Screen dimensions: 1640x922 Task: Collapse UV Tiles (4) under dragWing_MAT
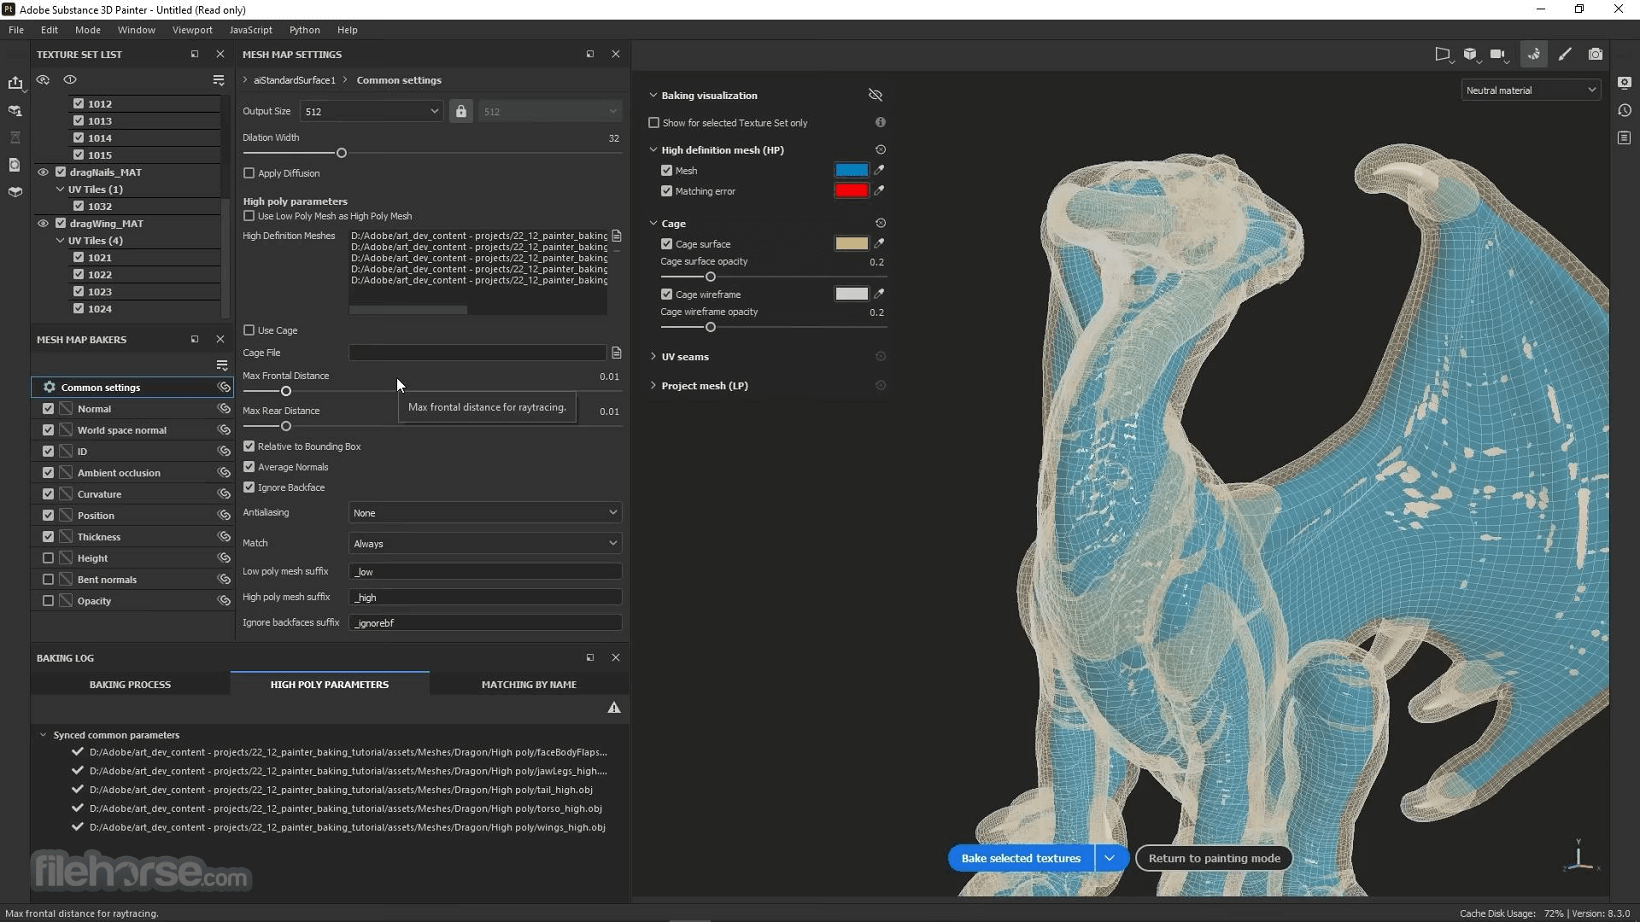[60, 240]
